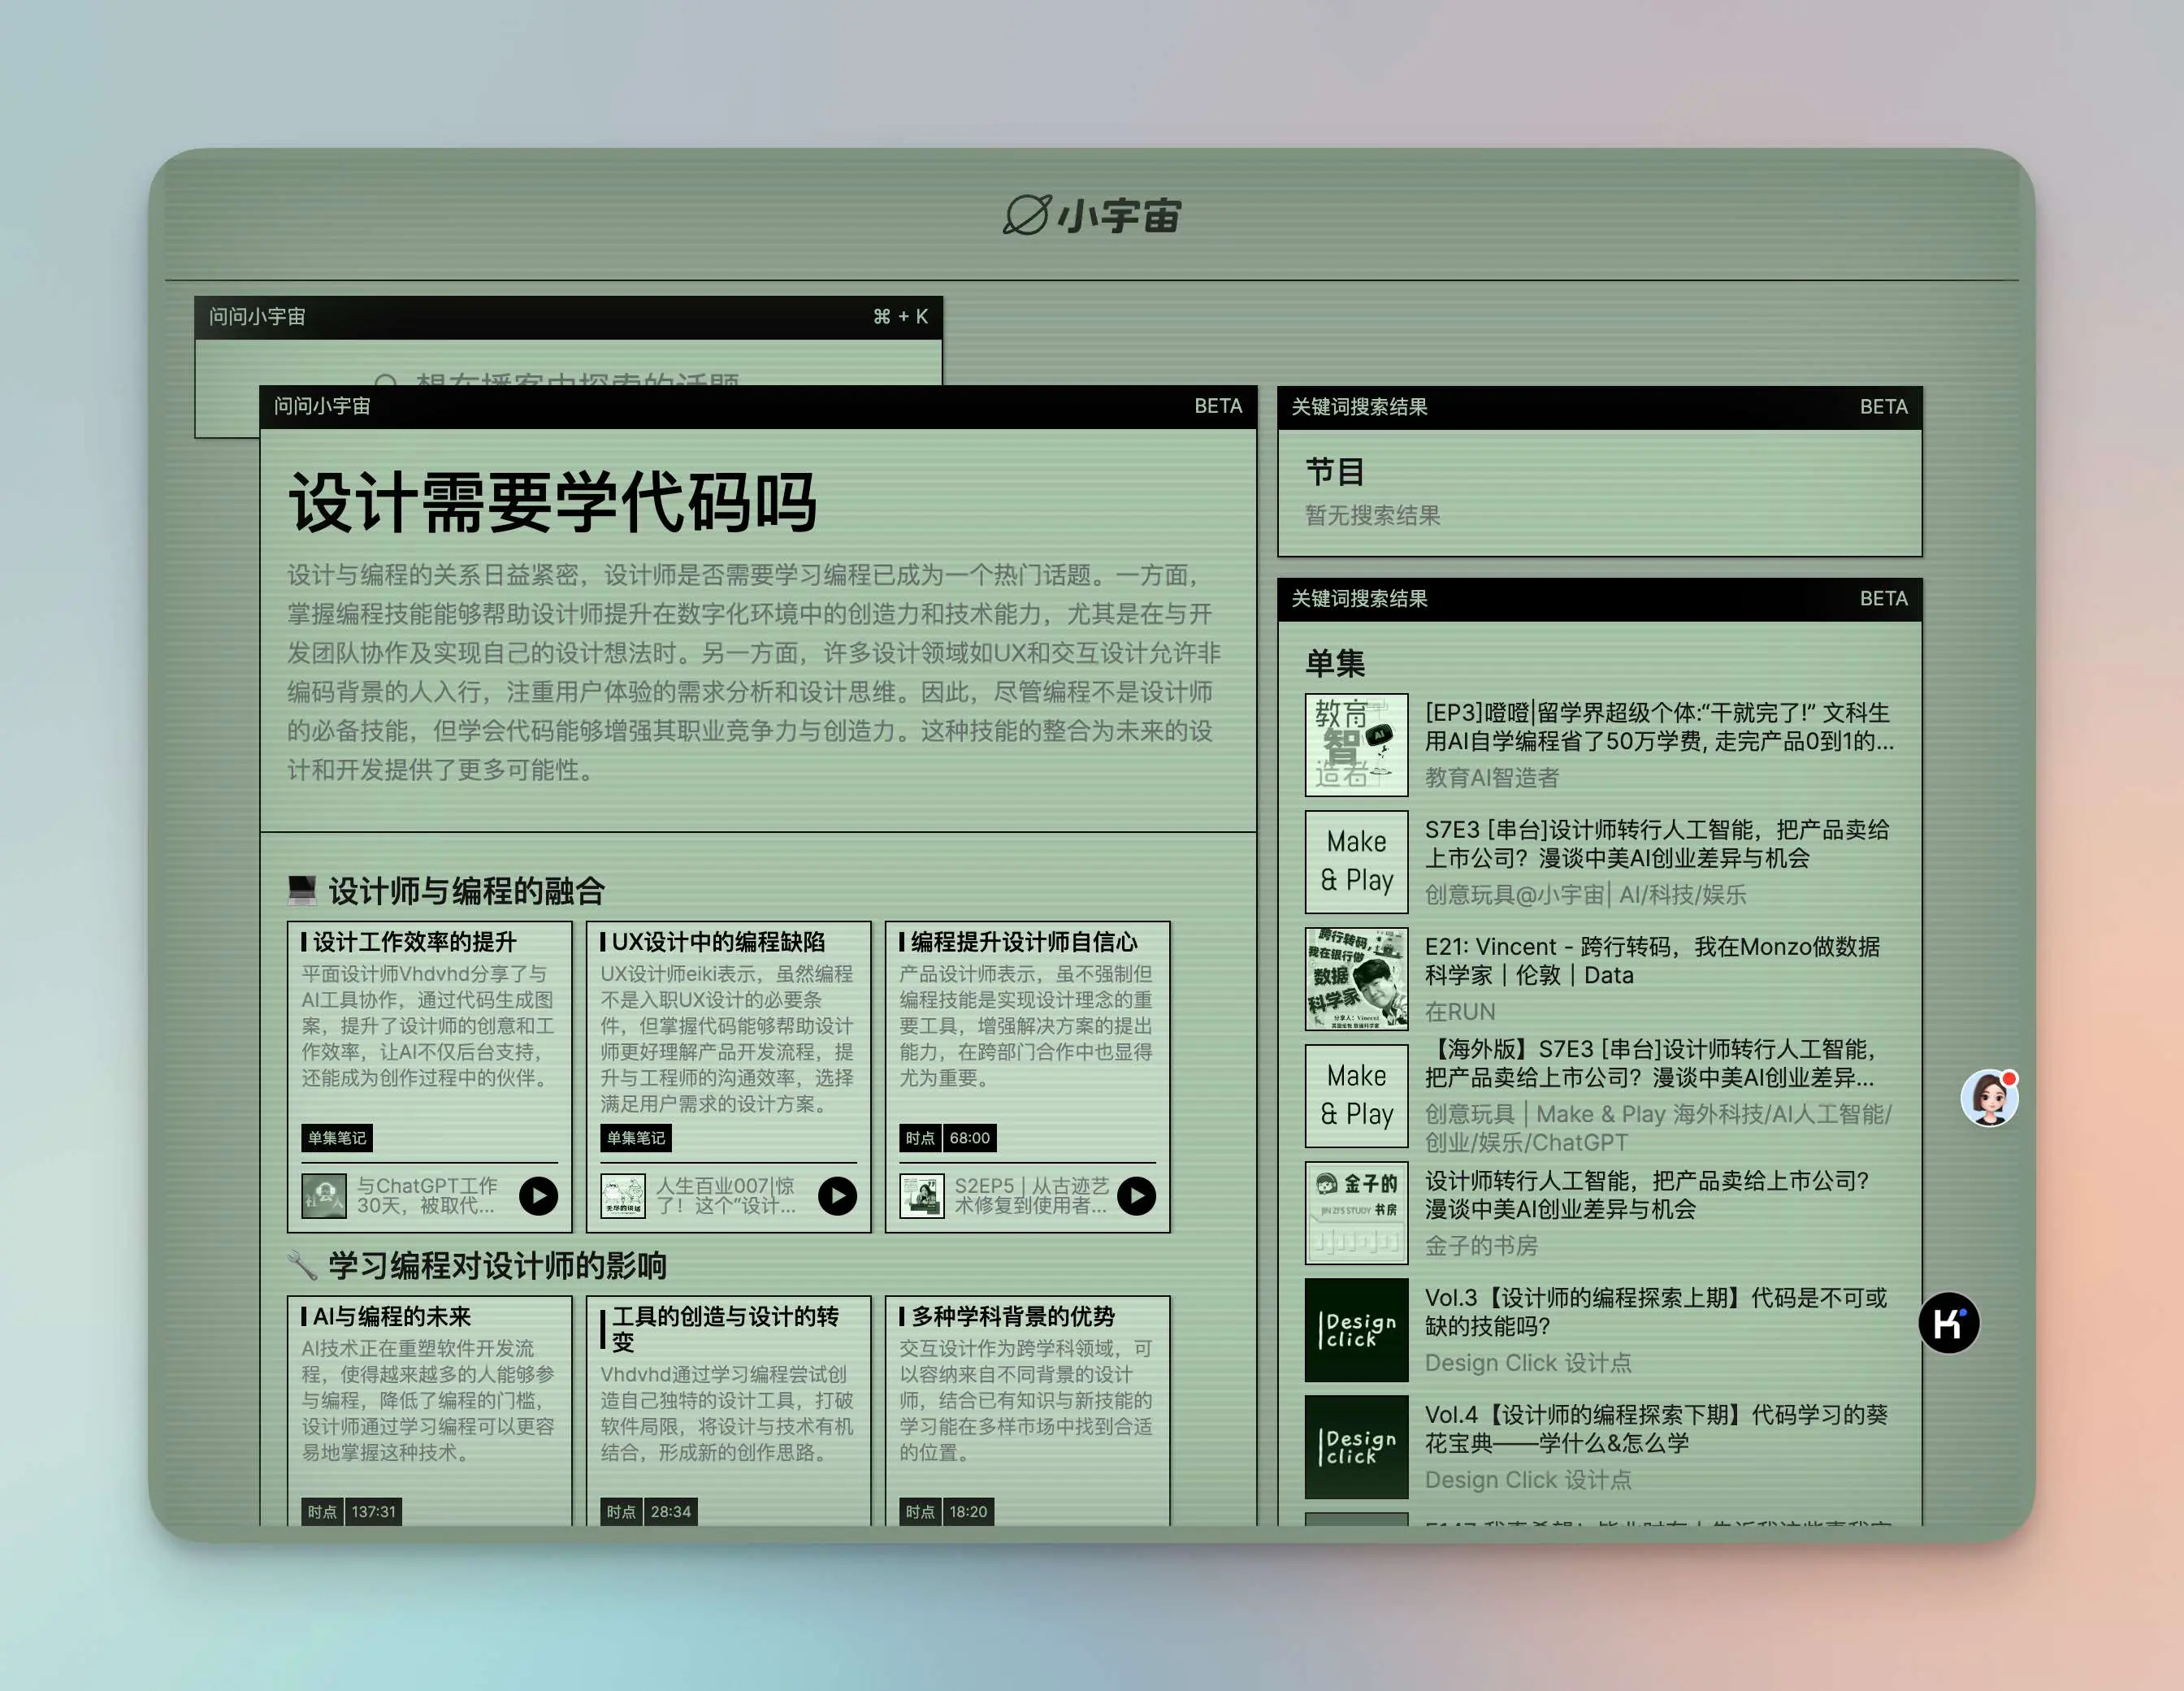Open the 人生百业007 episode thumbnail
2184x1691 pixels.
[x=623, y=1195]
